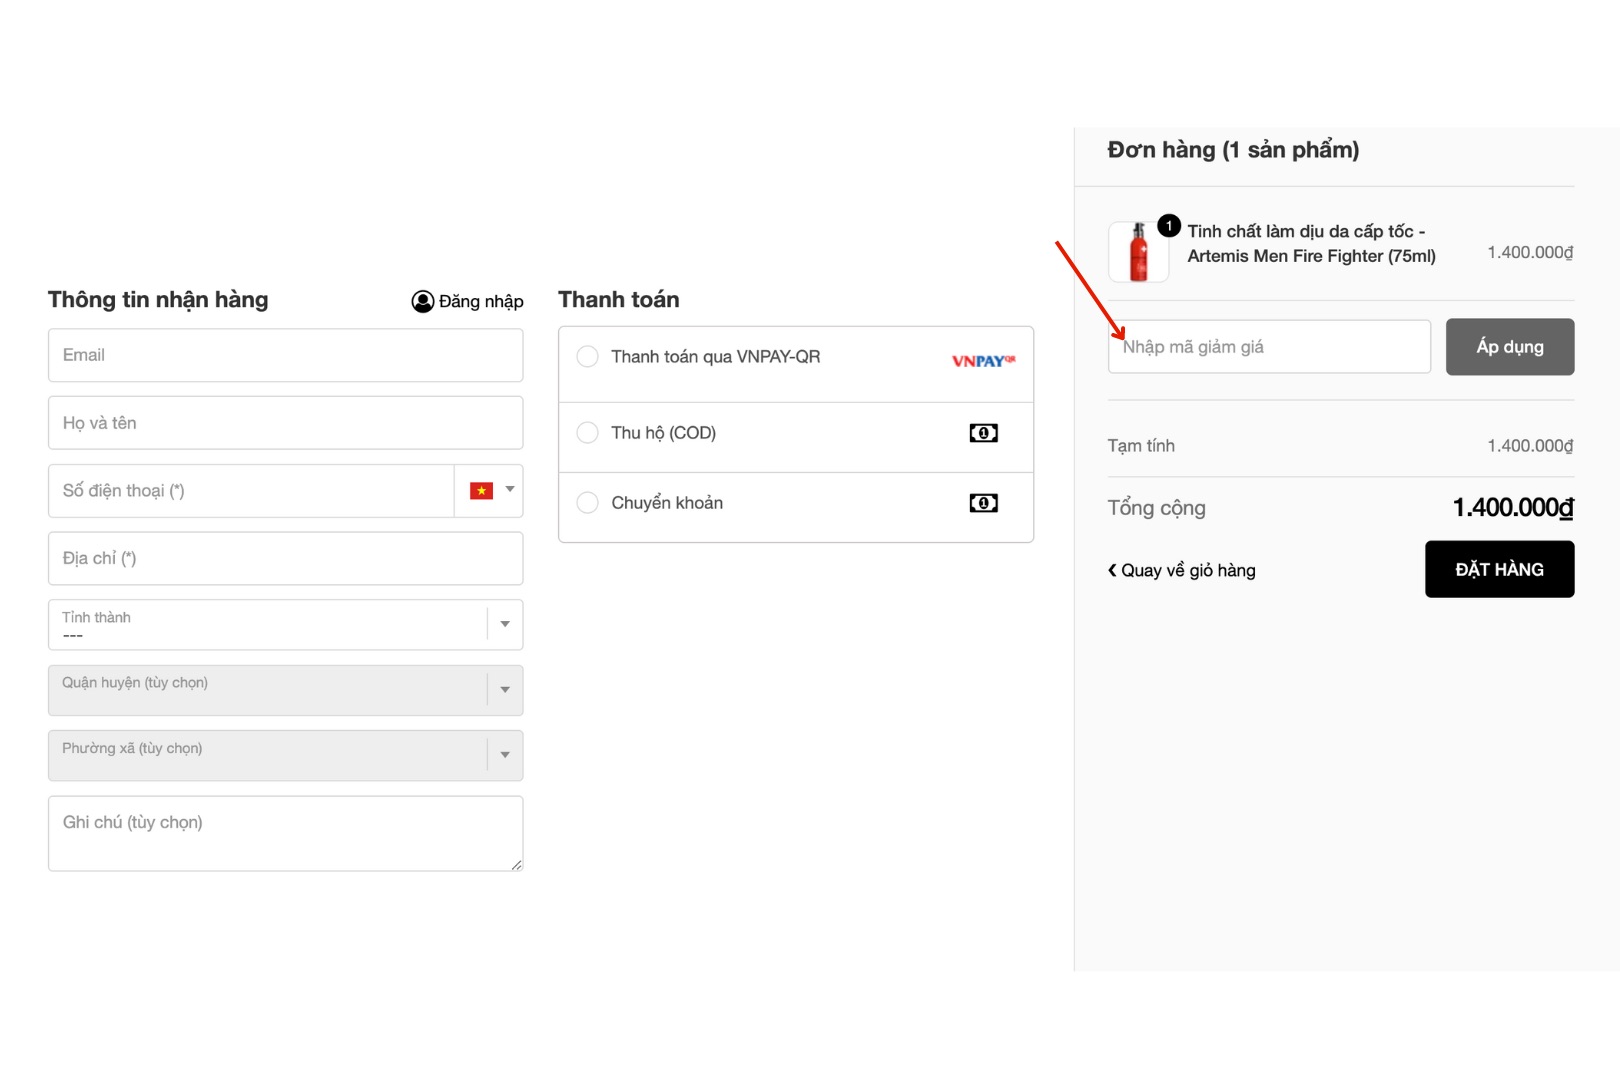
Task: Choose Chuyển khoản payment method
Action: point(588,503)
